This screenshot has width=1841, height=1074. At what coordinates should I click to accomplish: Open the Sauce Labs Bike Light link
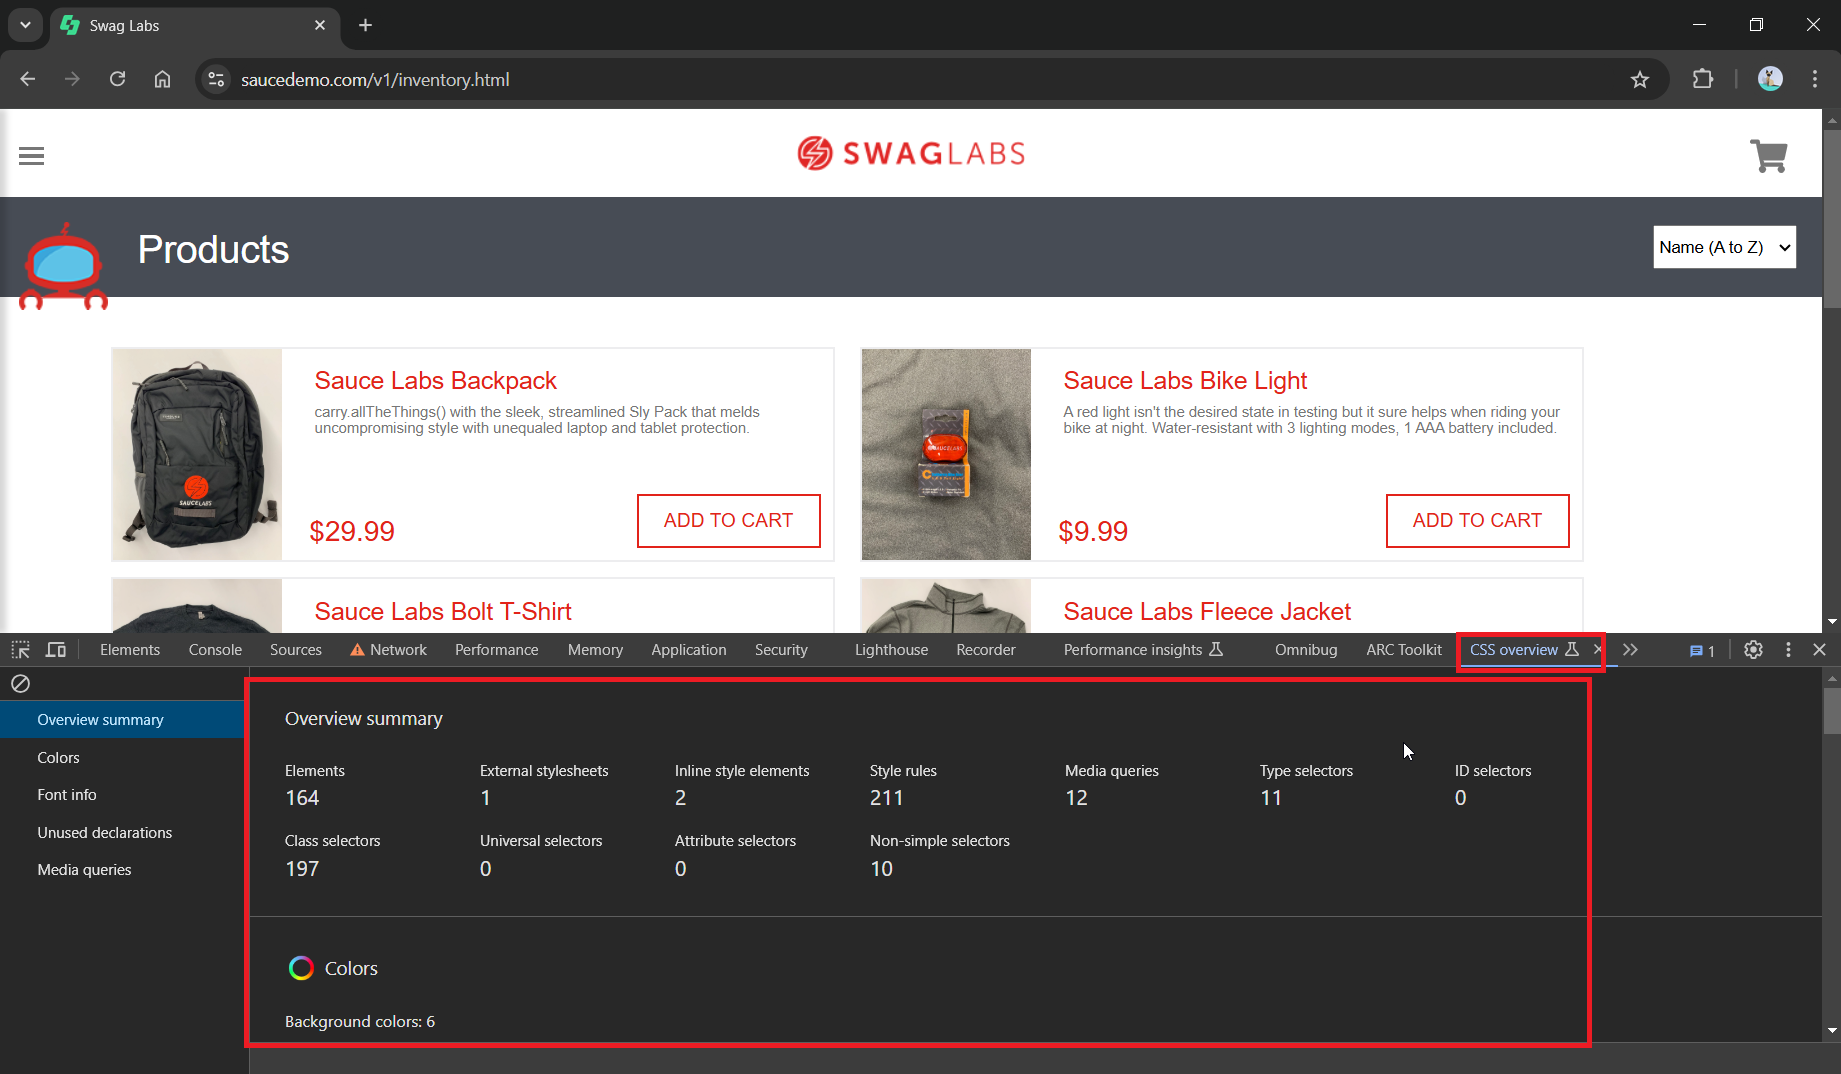[x=1185, y=381]
